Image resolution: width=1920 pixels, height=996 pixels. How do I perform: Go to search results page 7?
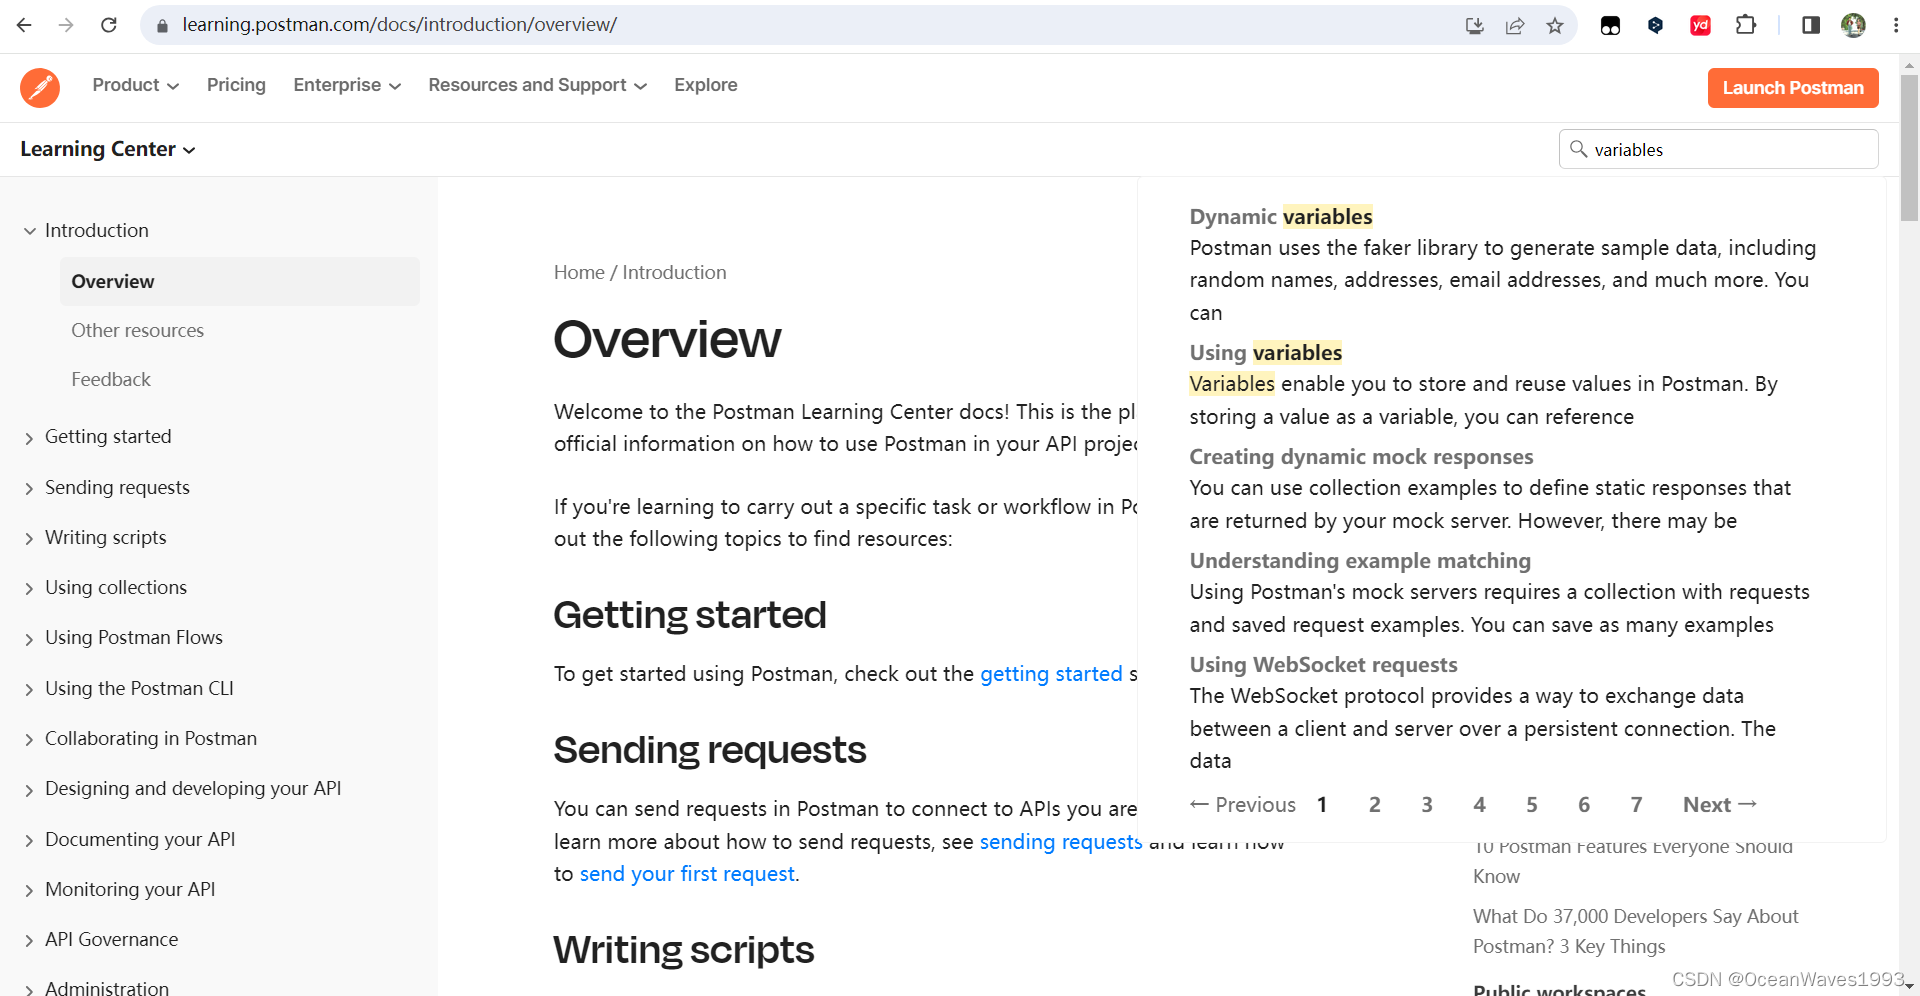pos(1637,805)
